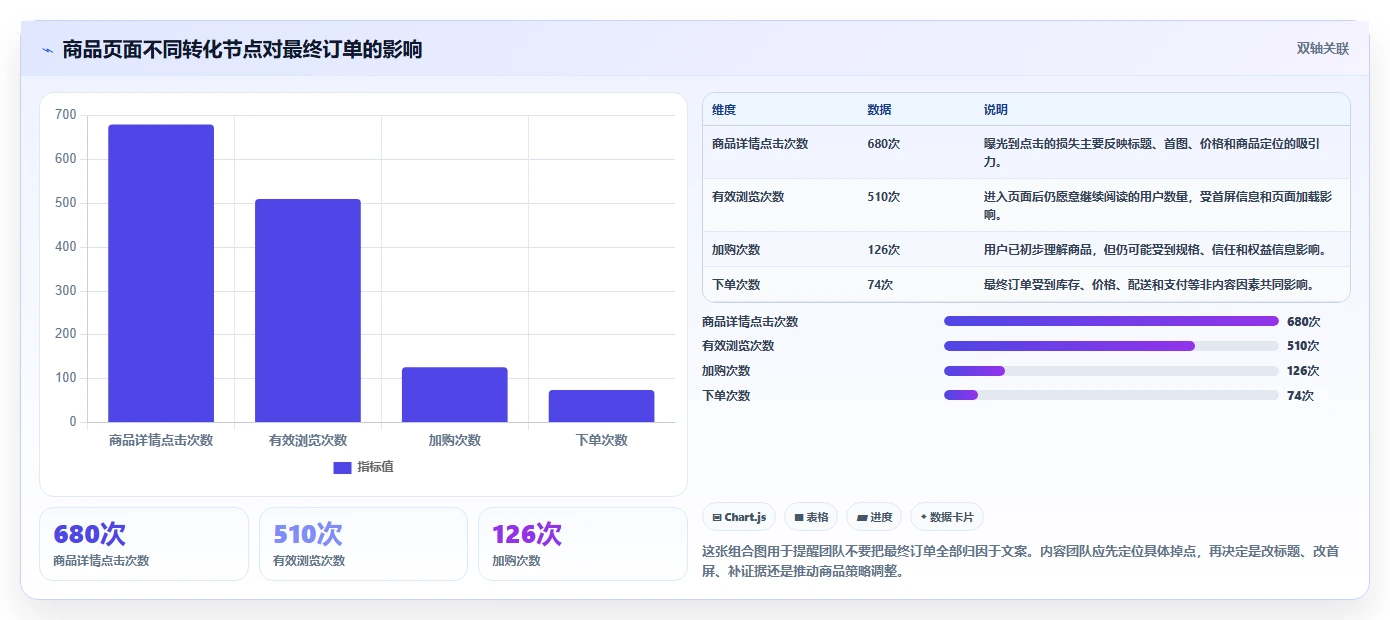Click the 74次 table cell
Viewport: 1390px width, 620px height.
[880, 285]
